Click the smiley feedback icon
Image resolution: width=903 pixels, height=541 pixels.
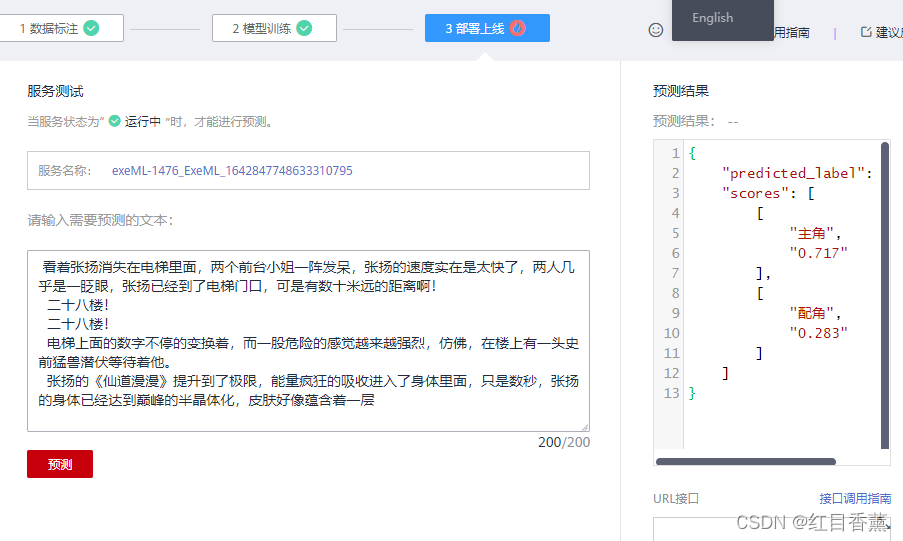coord(656,30)
